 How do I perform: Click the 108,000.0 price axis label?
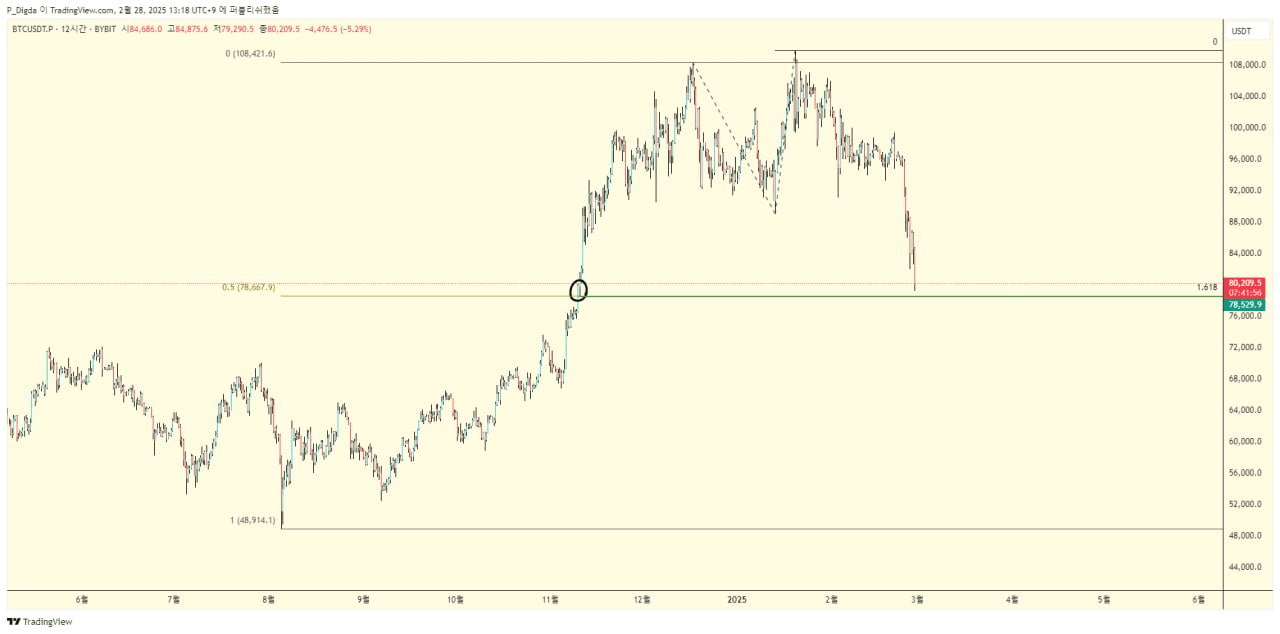(1246, 65)
